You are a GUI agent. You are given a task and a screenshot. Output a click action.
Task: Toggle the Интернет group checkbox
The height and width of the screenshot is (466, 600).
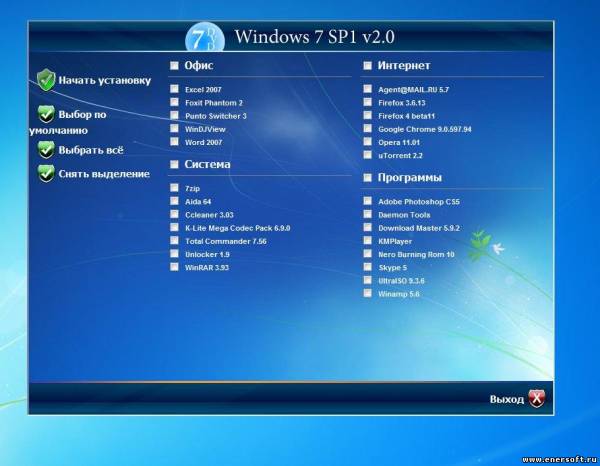367,65
